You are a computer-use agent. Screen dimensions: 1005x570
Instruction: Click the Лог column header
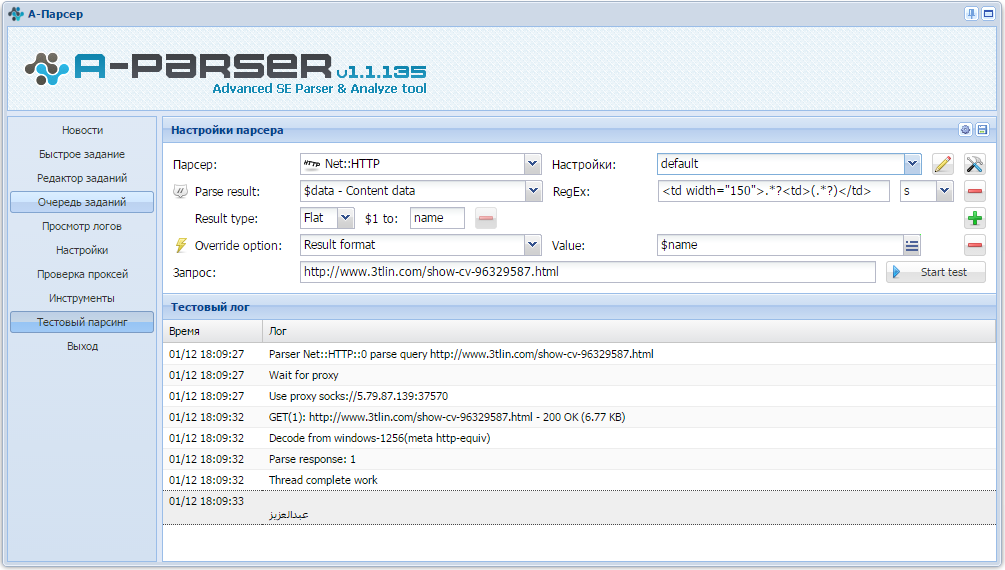[629, 331]
